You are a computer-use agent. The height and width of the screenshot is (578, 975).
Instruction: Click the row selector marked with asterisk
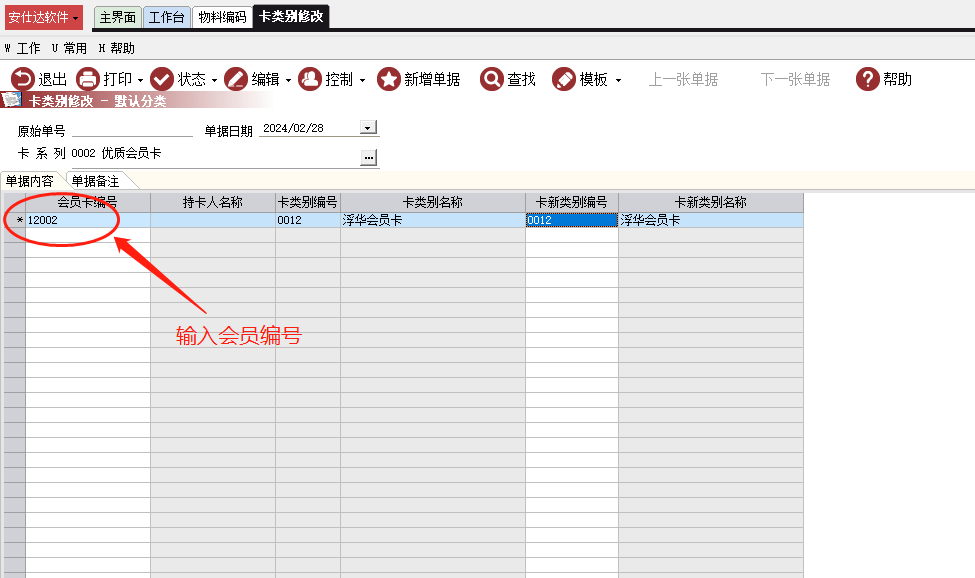click(x=14, y=220)
